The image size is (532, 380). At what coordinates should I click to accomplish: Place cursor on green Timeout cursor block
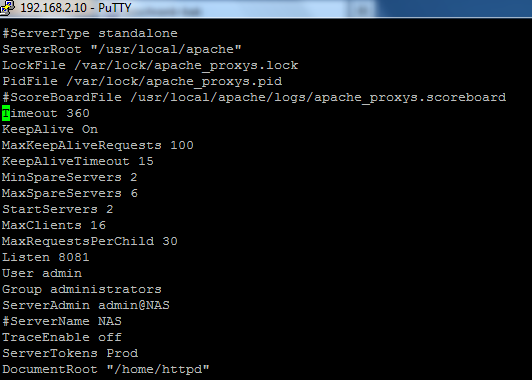[6, 113]
